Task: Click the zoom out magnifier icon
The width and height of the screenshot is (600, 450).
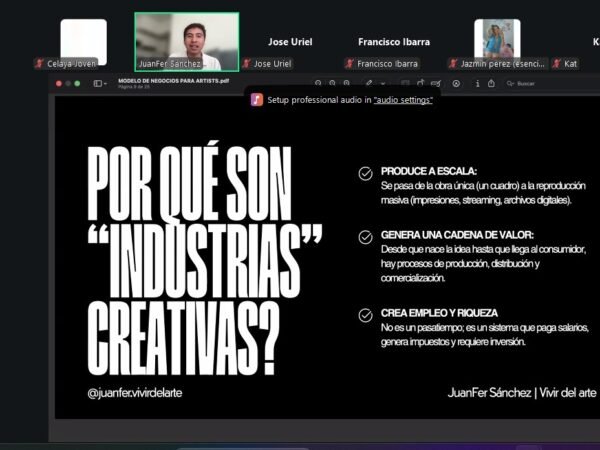Action: (318, 83)
